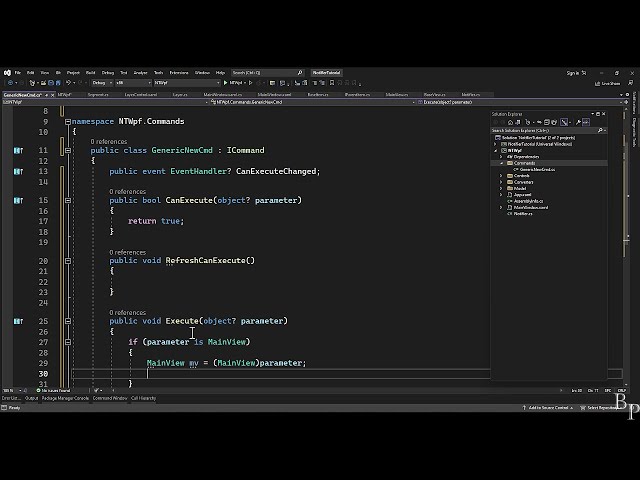640x480 pixels.
Task: Collapse the namespace NTWpf.Commands block
Action: click(68, 122)
